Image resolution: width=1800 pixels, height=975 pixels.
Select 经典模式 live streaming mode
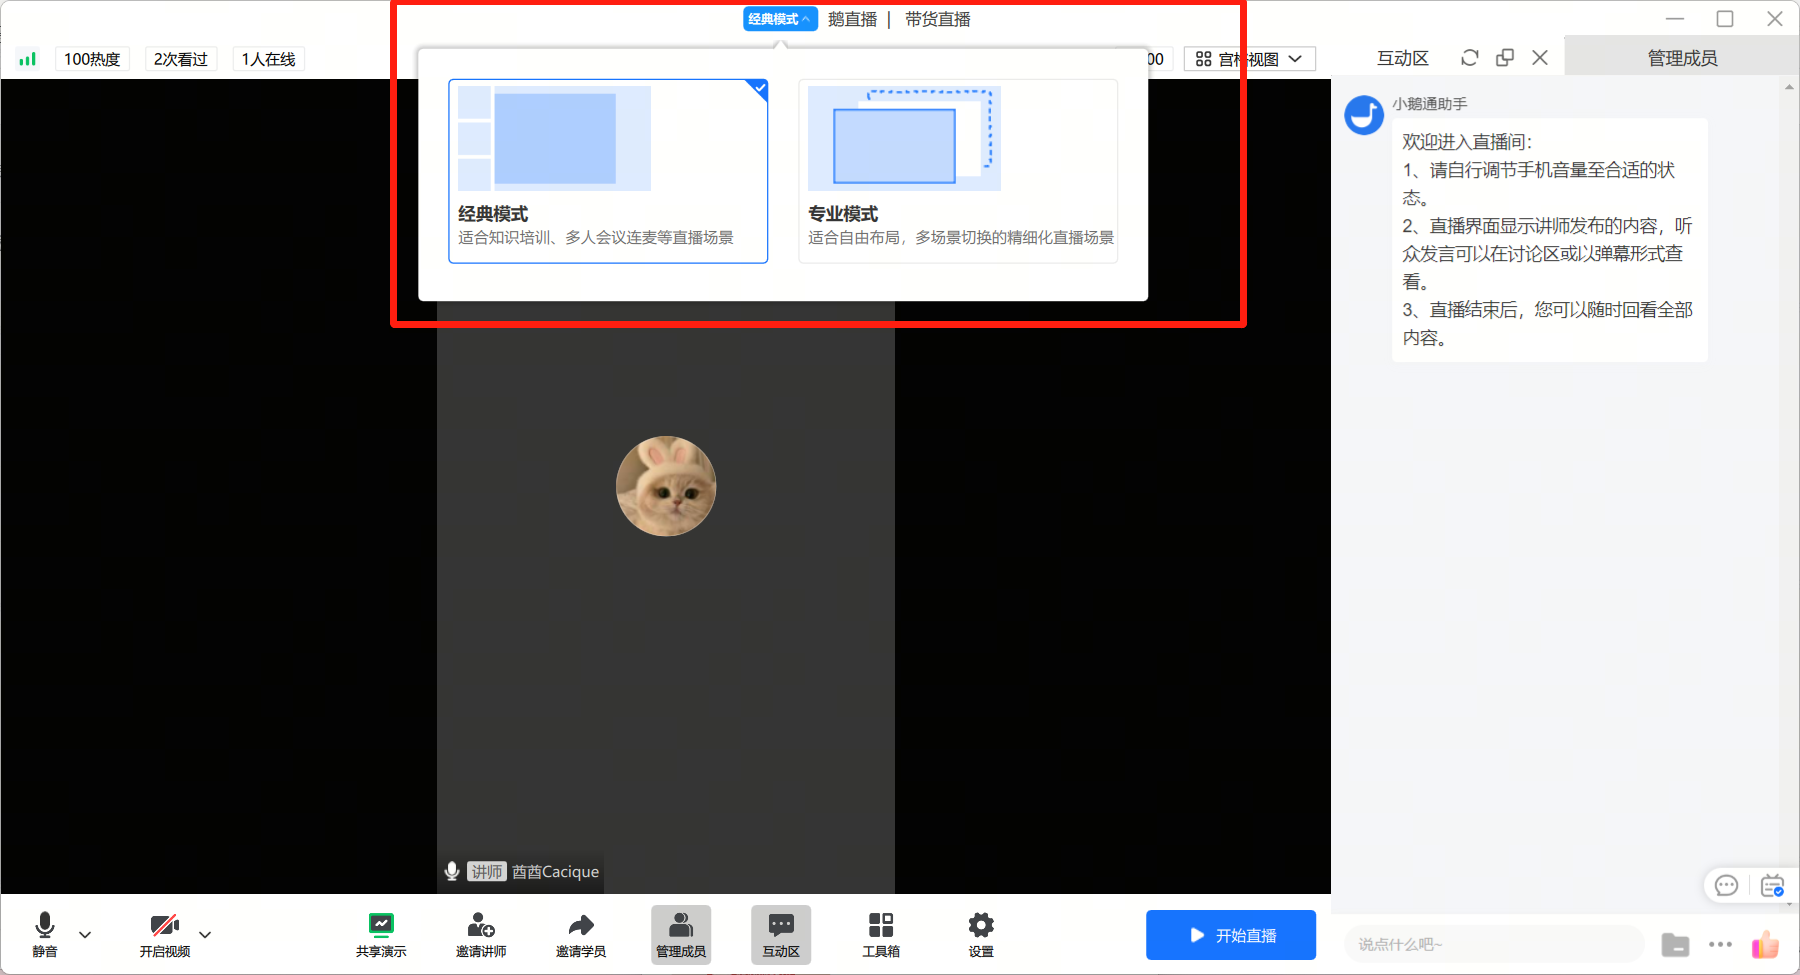pos(607,170)
